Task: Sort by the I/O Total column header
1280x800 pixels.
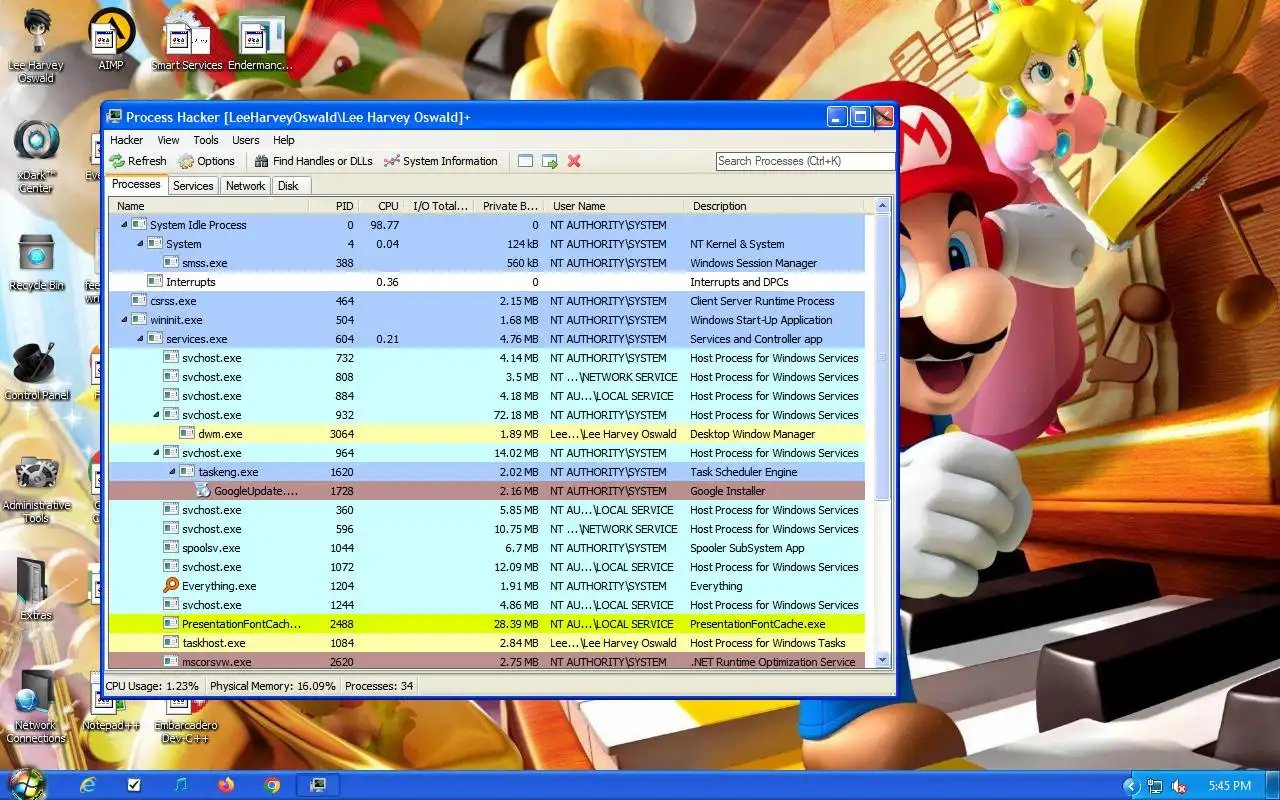Action: (440, 206)
